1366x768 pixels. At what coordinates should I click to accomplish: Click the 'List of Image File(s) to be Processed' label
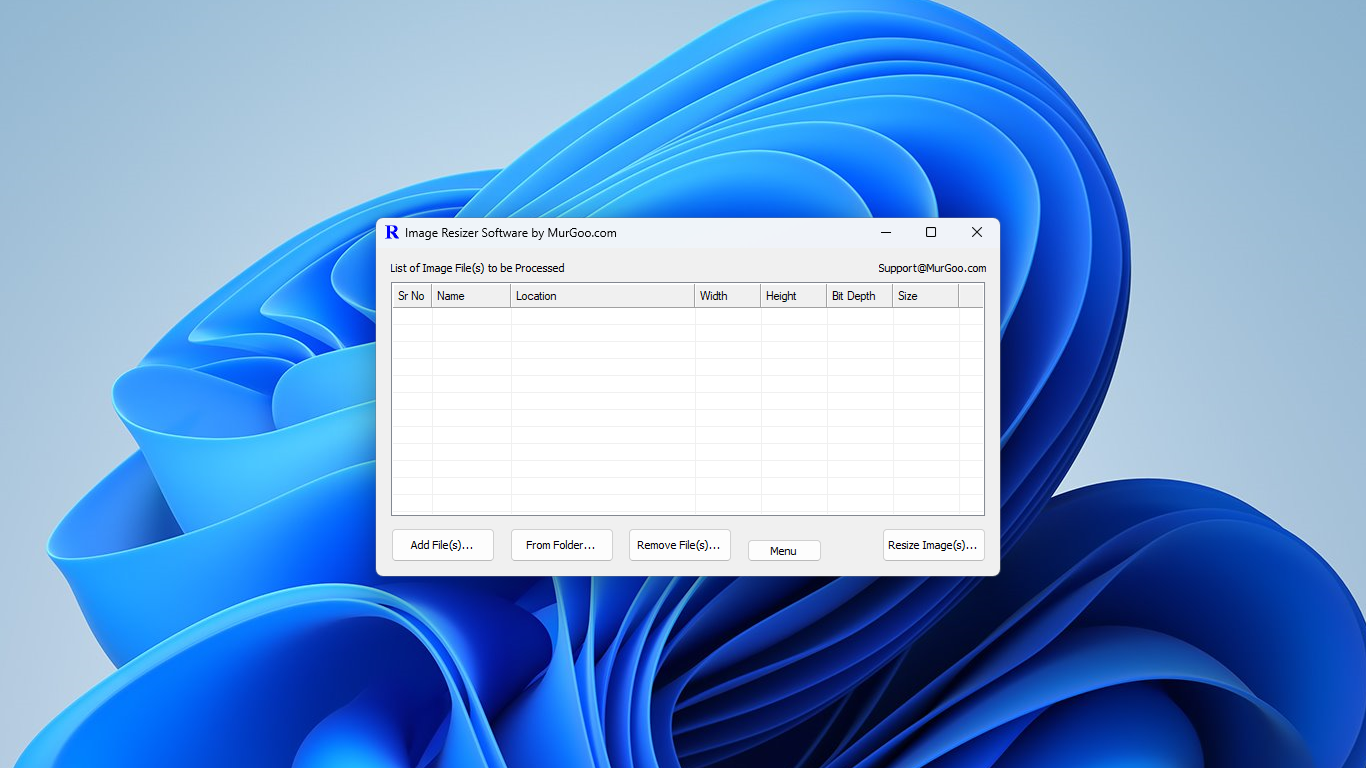click(x=478, y=268)
